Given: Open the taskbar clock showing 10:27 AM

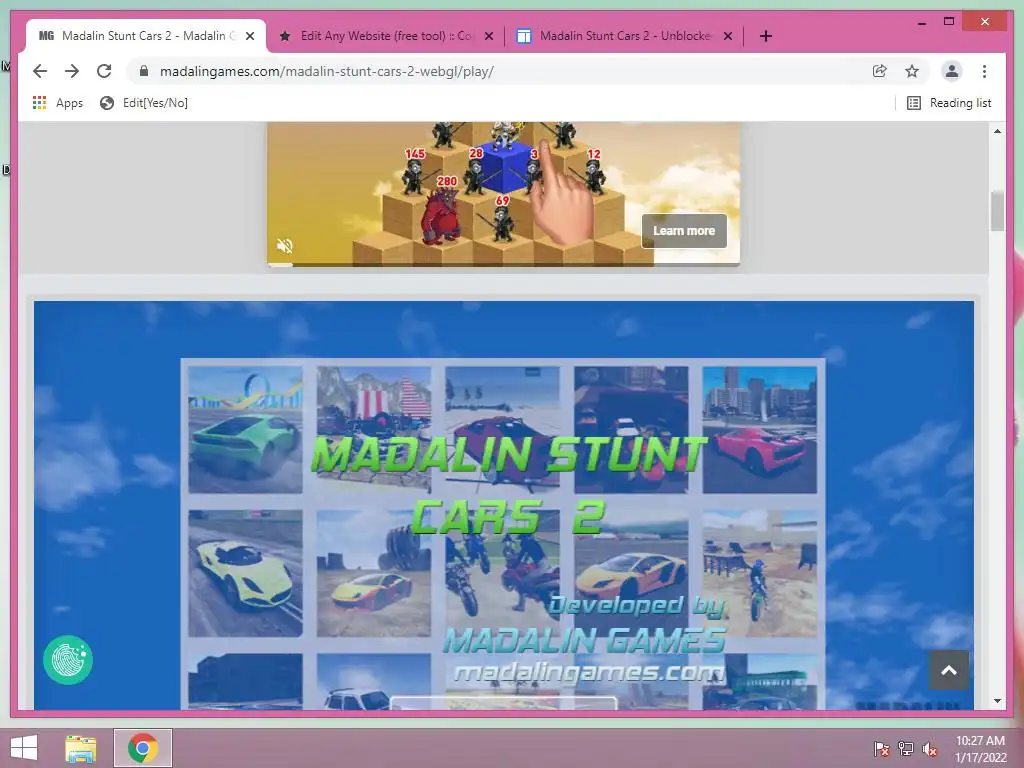Looking at the screenshot, I should coord(980,749).
